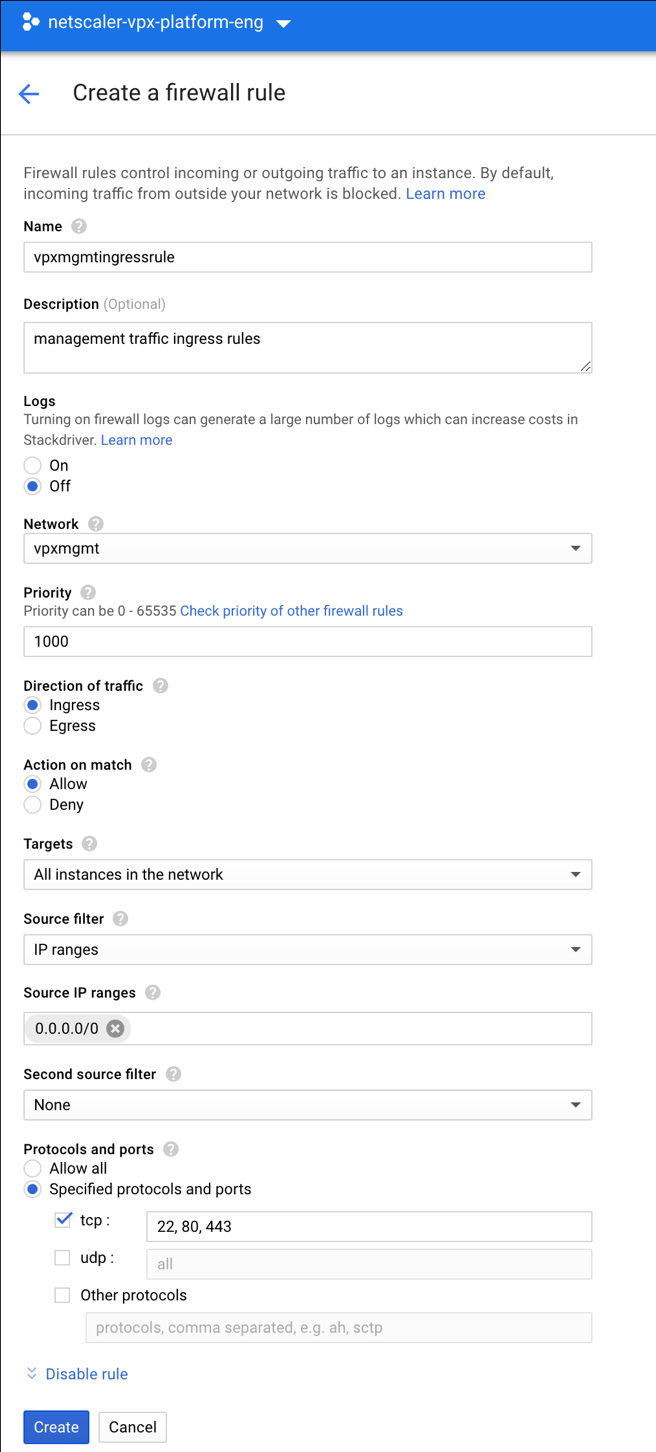Select Specified protocols and ports radio button
Screen dimensions: 656x1452
pos(33,1189)
